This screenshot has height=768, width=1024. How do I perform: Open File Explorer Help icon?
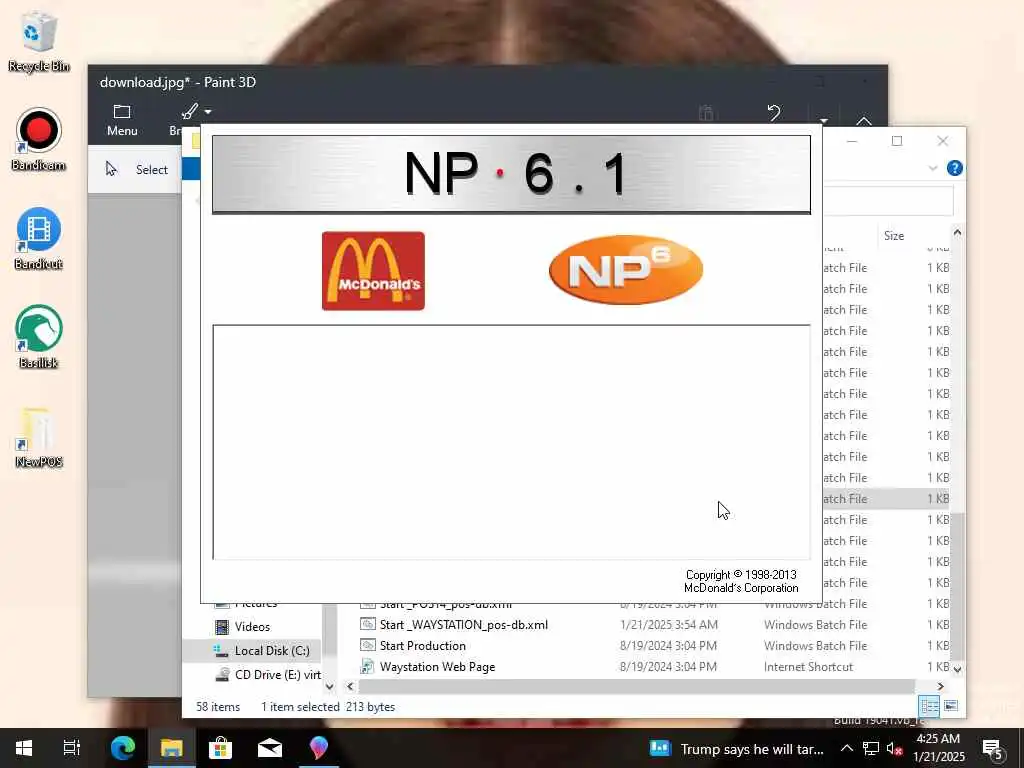[954, 168]
